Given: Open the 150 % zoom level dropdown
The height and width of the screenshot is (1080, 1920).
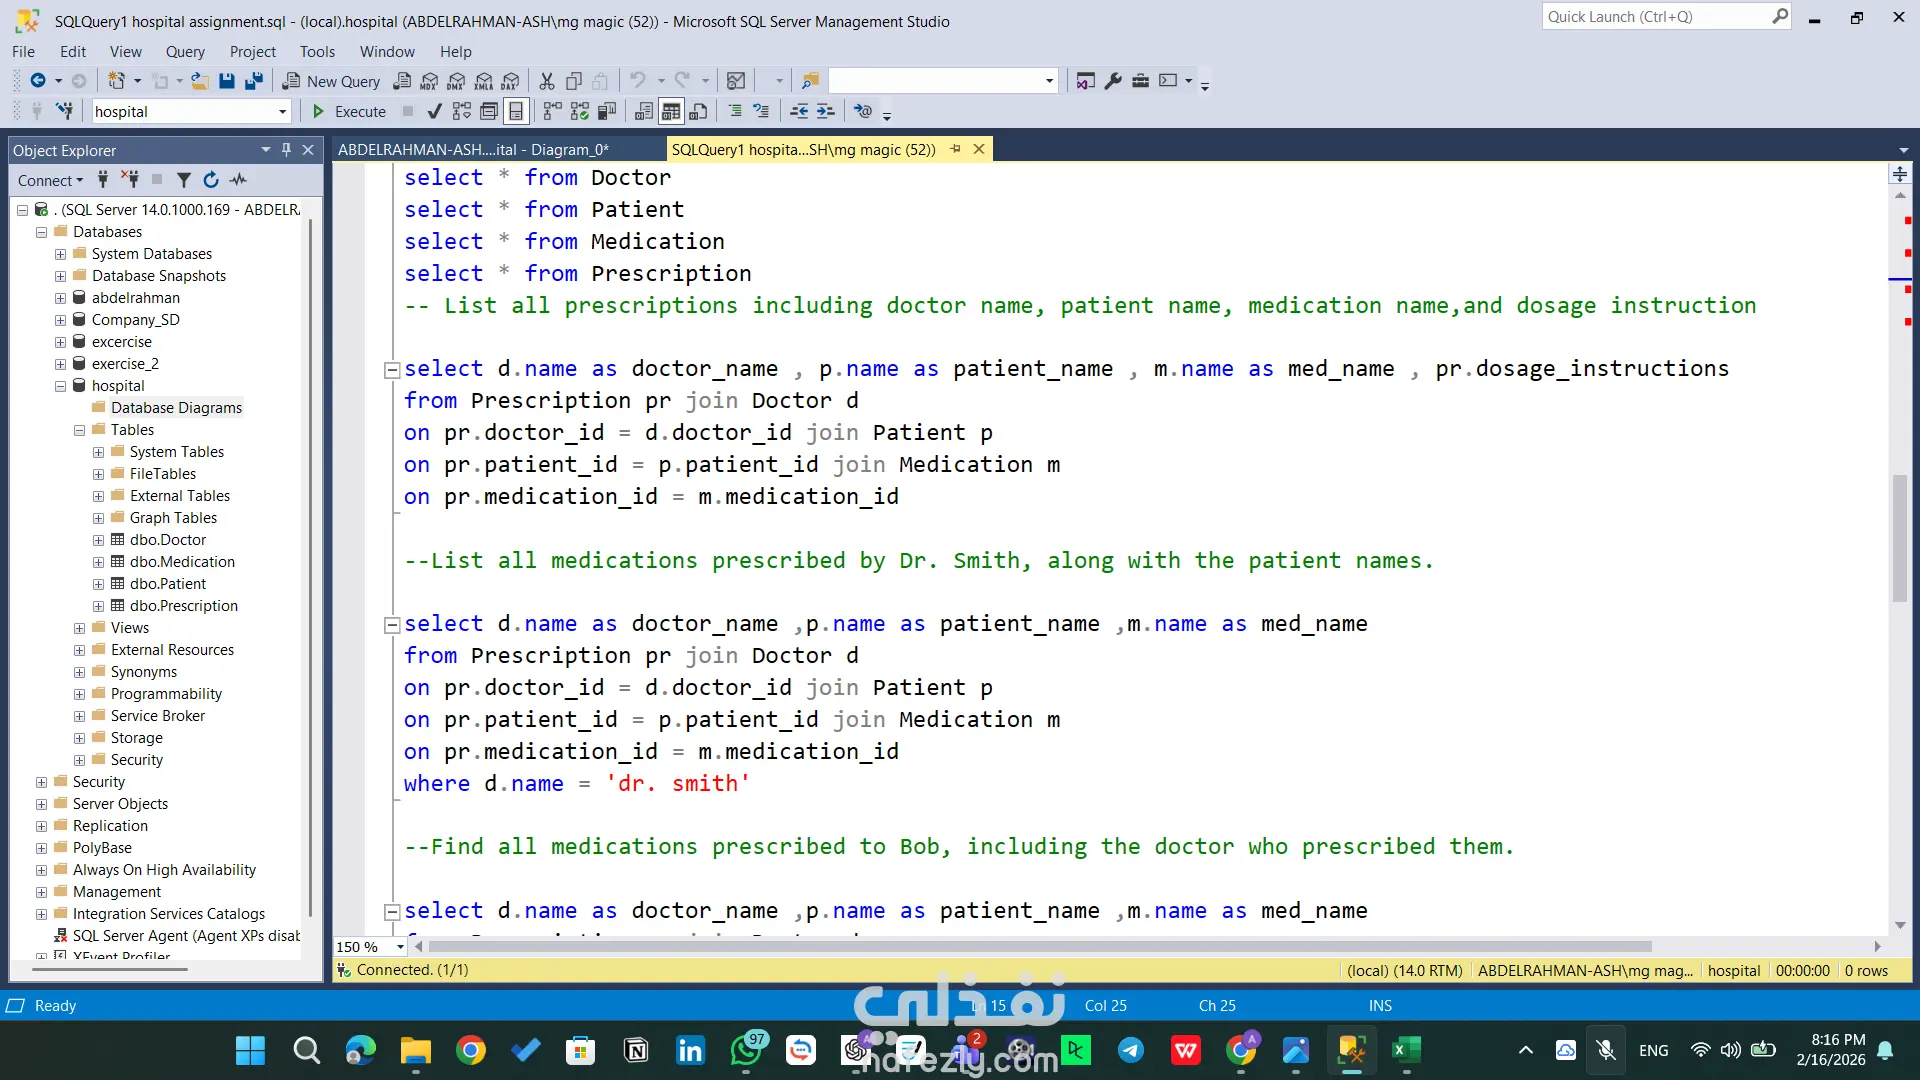Looking at the screenshot, I should (400, 947).
